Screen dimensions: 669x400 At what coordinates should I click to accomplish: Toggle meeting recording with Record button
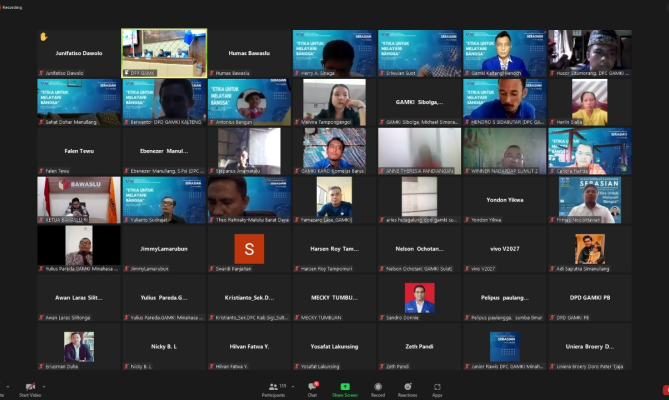tap(378, 388)
